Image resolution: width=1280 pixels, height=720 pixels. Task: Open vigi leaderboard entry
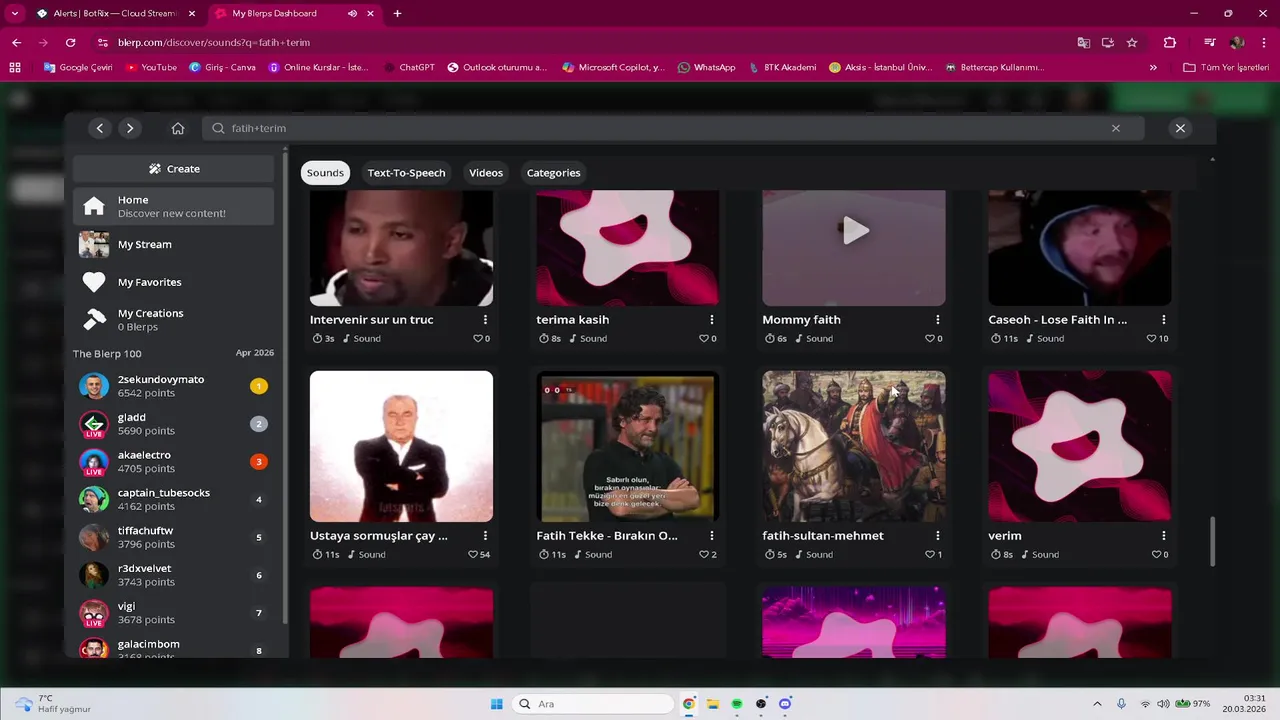[174, 613]
